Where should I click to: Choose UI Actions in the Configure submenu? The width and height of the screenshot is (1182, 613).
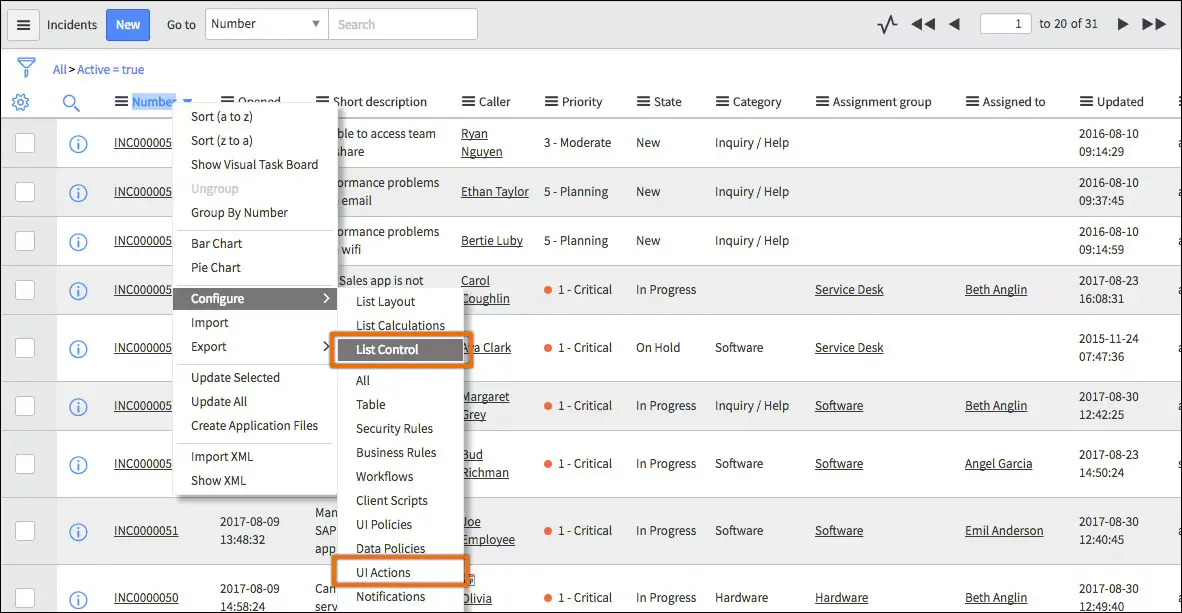click(x=399, y=573)
